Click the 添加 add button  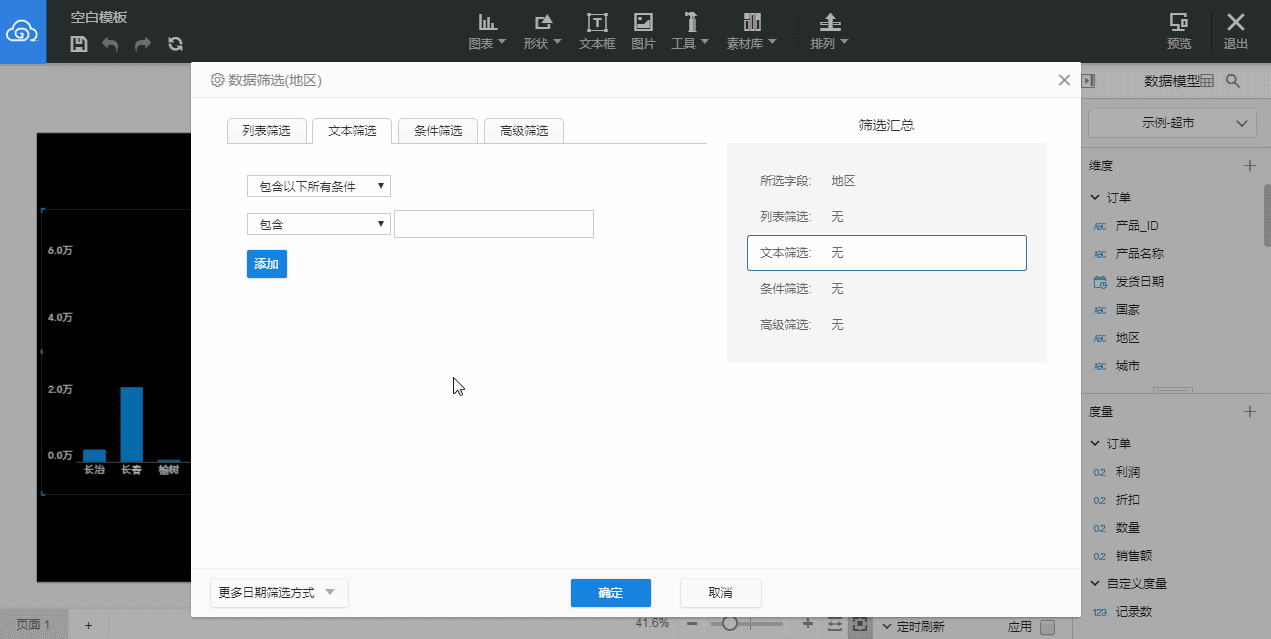[x=267, y=264]
